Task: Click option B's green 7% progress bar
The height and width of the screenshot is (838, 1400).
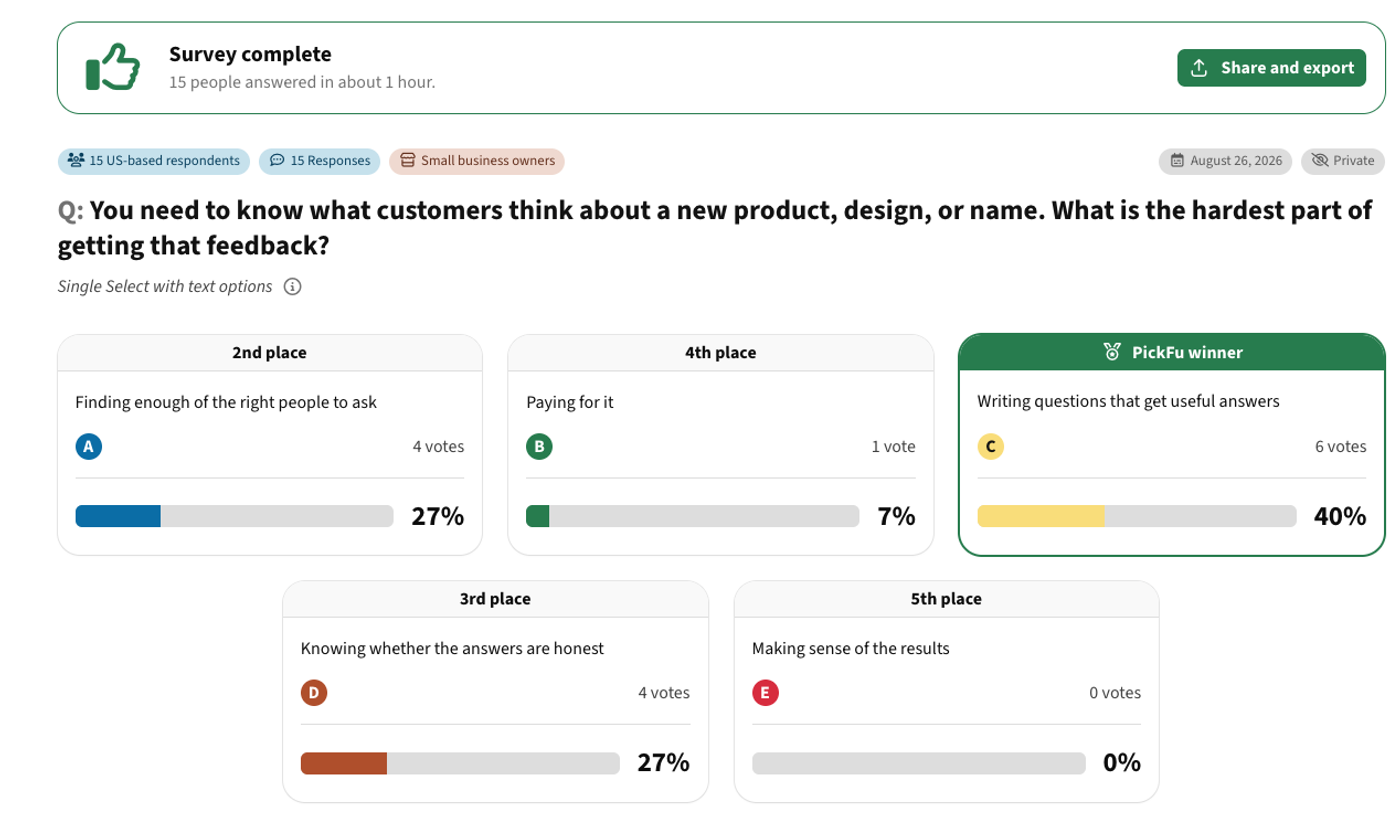Action: 692,516
